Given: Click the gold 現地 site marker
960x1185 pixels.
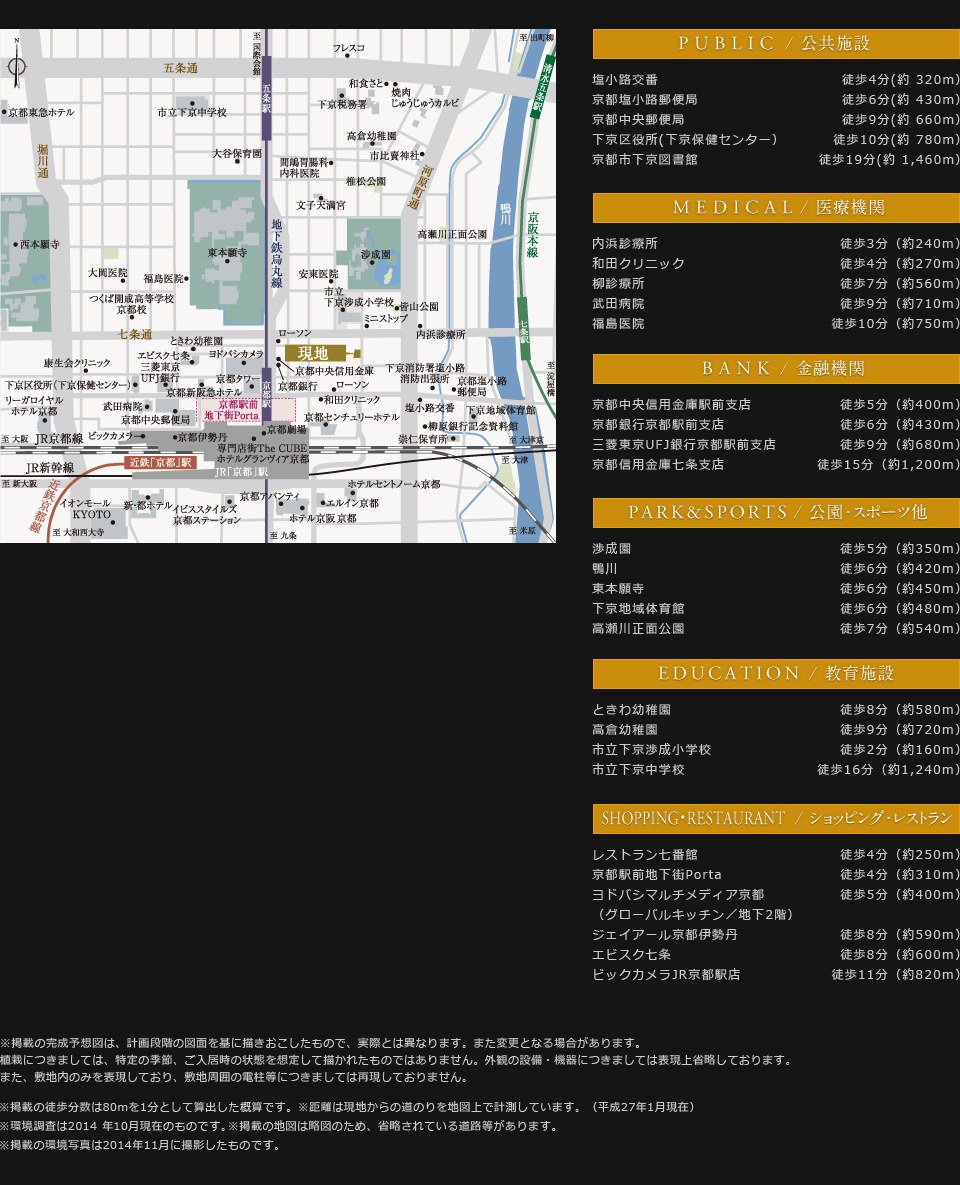Looking at the screenshot, I should 314,353.
